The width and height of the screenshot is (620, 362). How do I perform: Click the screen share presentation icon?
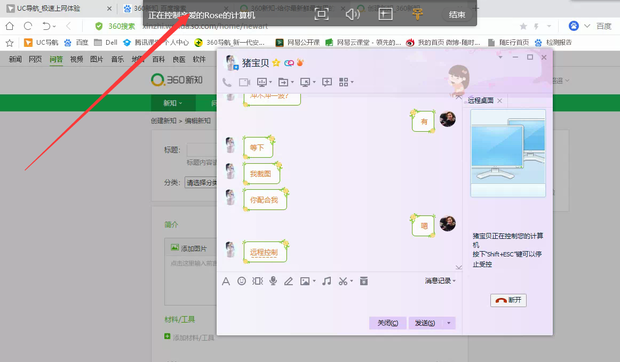[262, 82]
